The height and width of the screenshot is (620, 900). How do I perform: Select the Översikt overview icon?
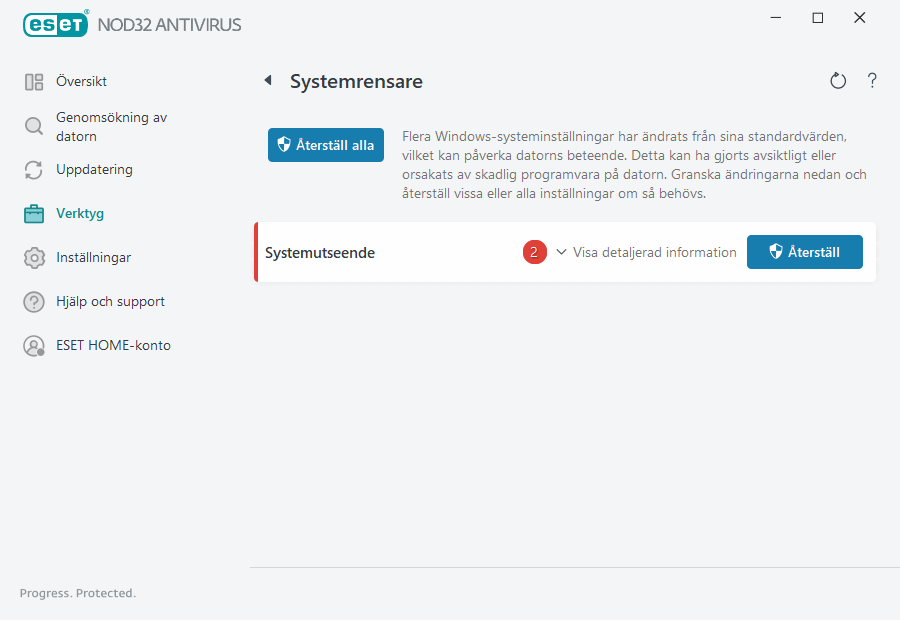pos(34,81)
